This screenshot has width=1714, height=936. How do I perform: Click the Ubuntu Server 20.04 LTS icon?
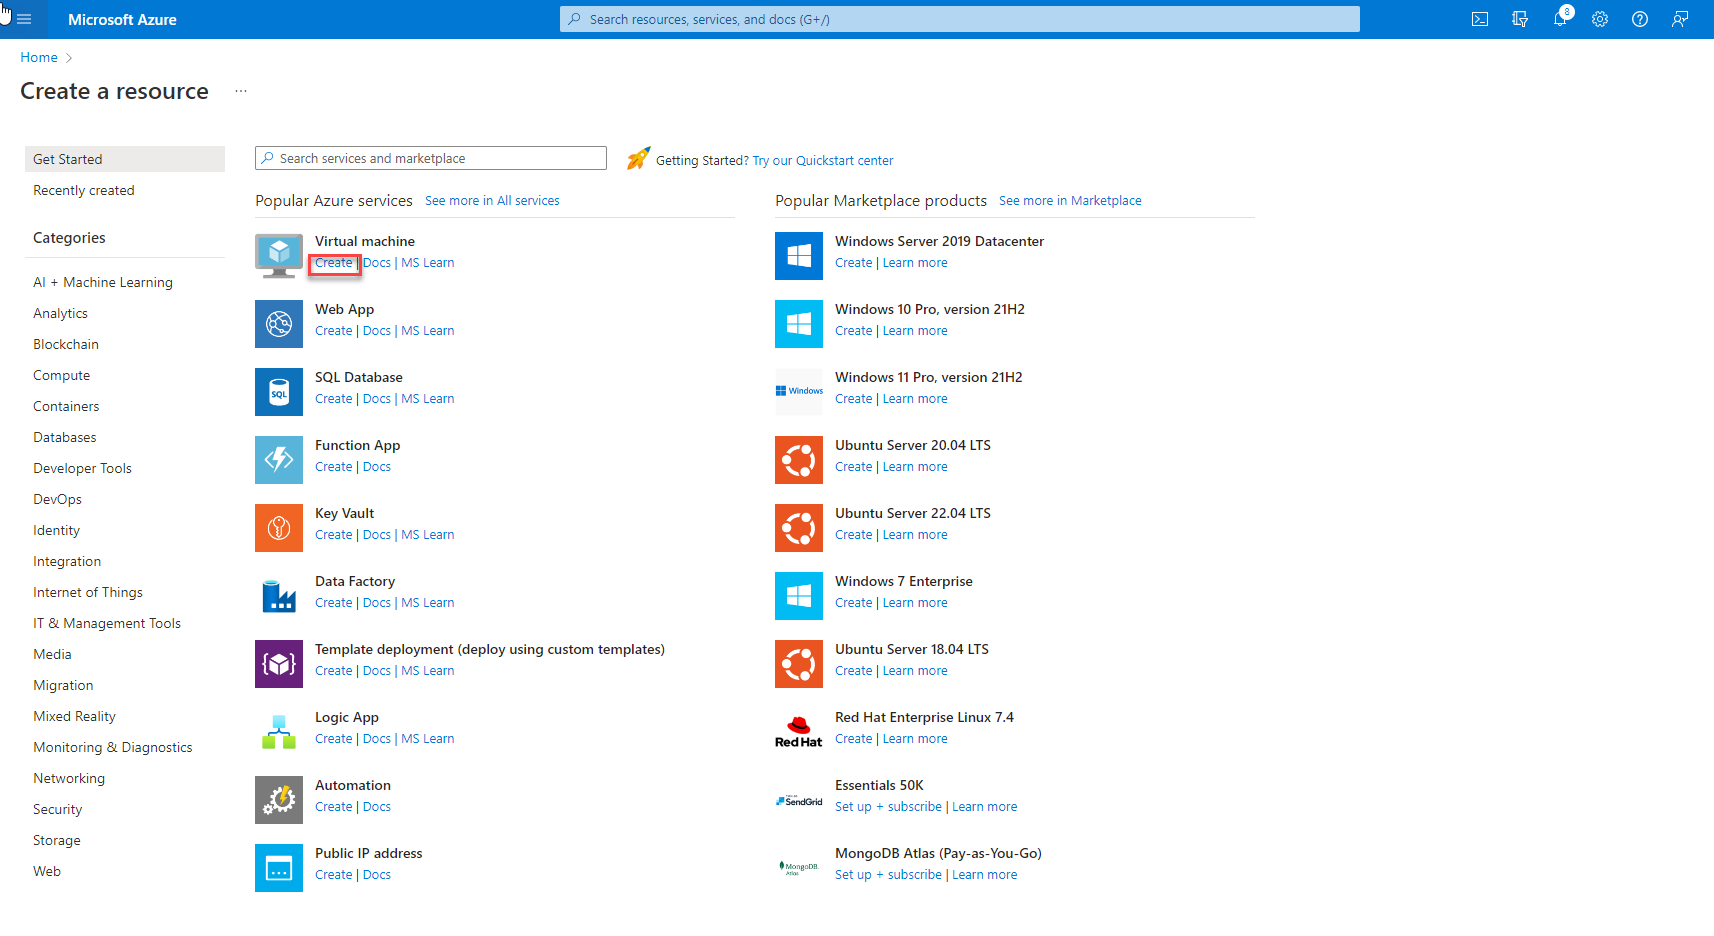[x=799, y=460]
